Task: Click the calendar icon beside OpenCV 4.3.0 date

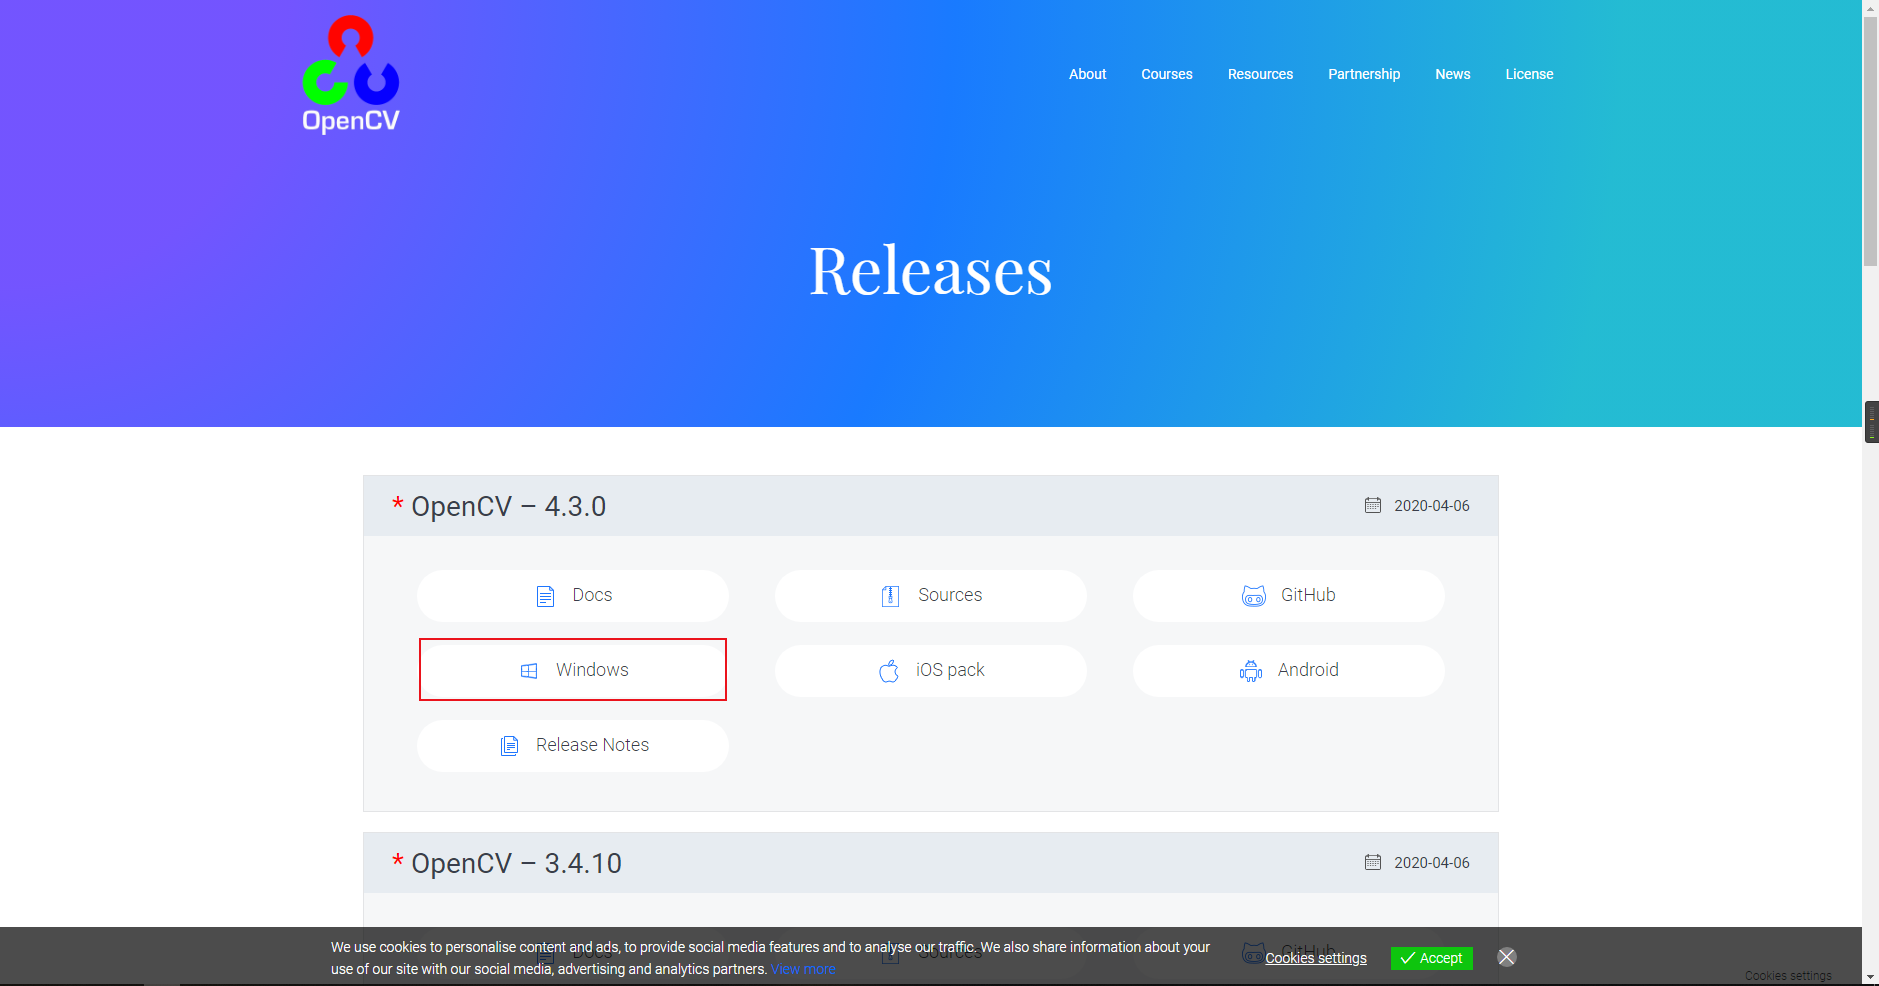Action: pos(1373,505)
